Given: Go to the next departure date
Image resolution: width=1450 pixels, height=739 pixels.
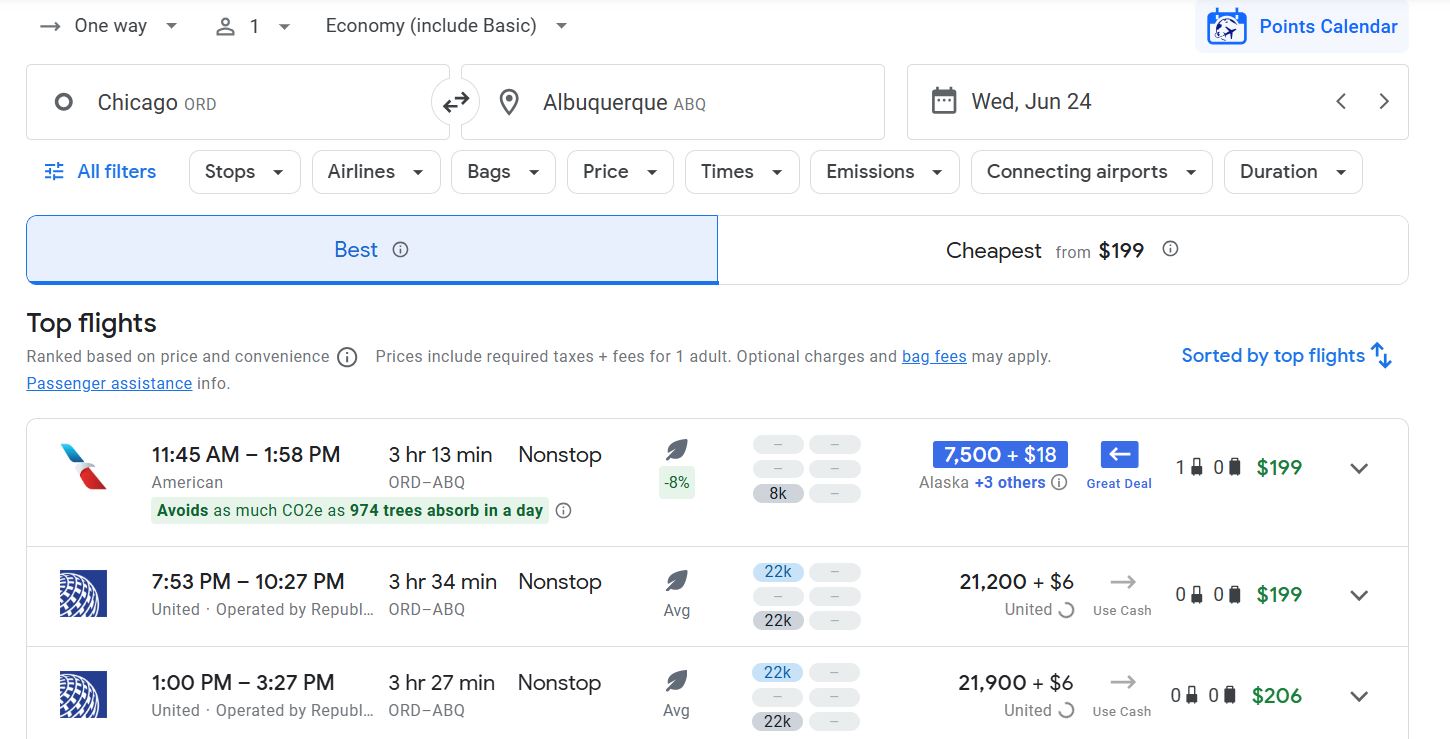Looking at the screenshot, I should (x=1384, y=101).
